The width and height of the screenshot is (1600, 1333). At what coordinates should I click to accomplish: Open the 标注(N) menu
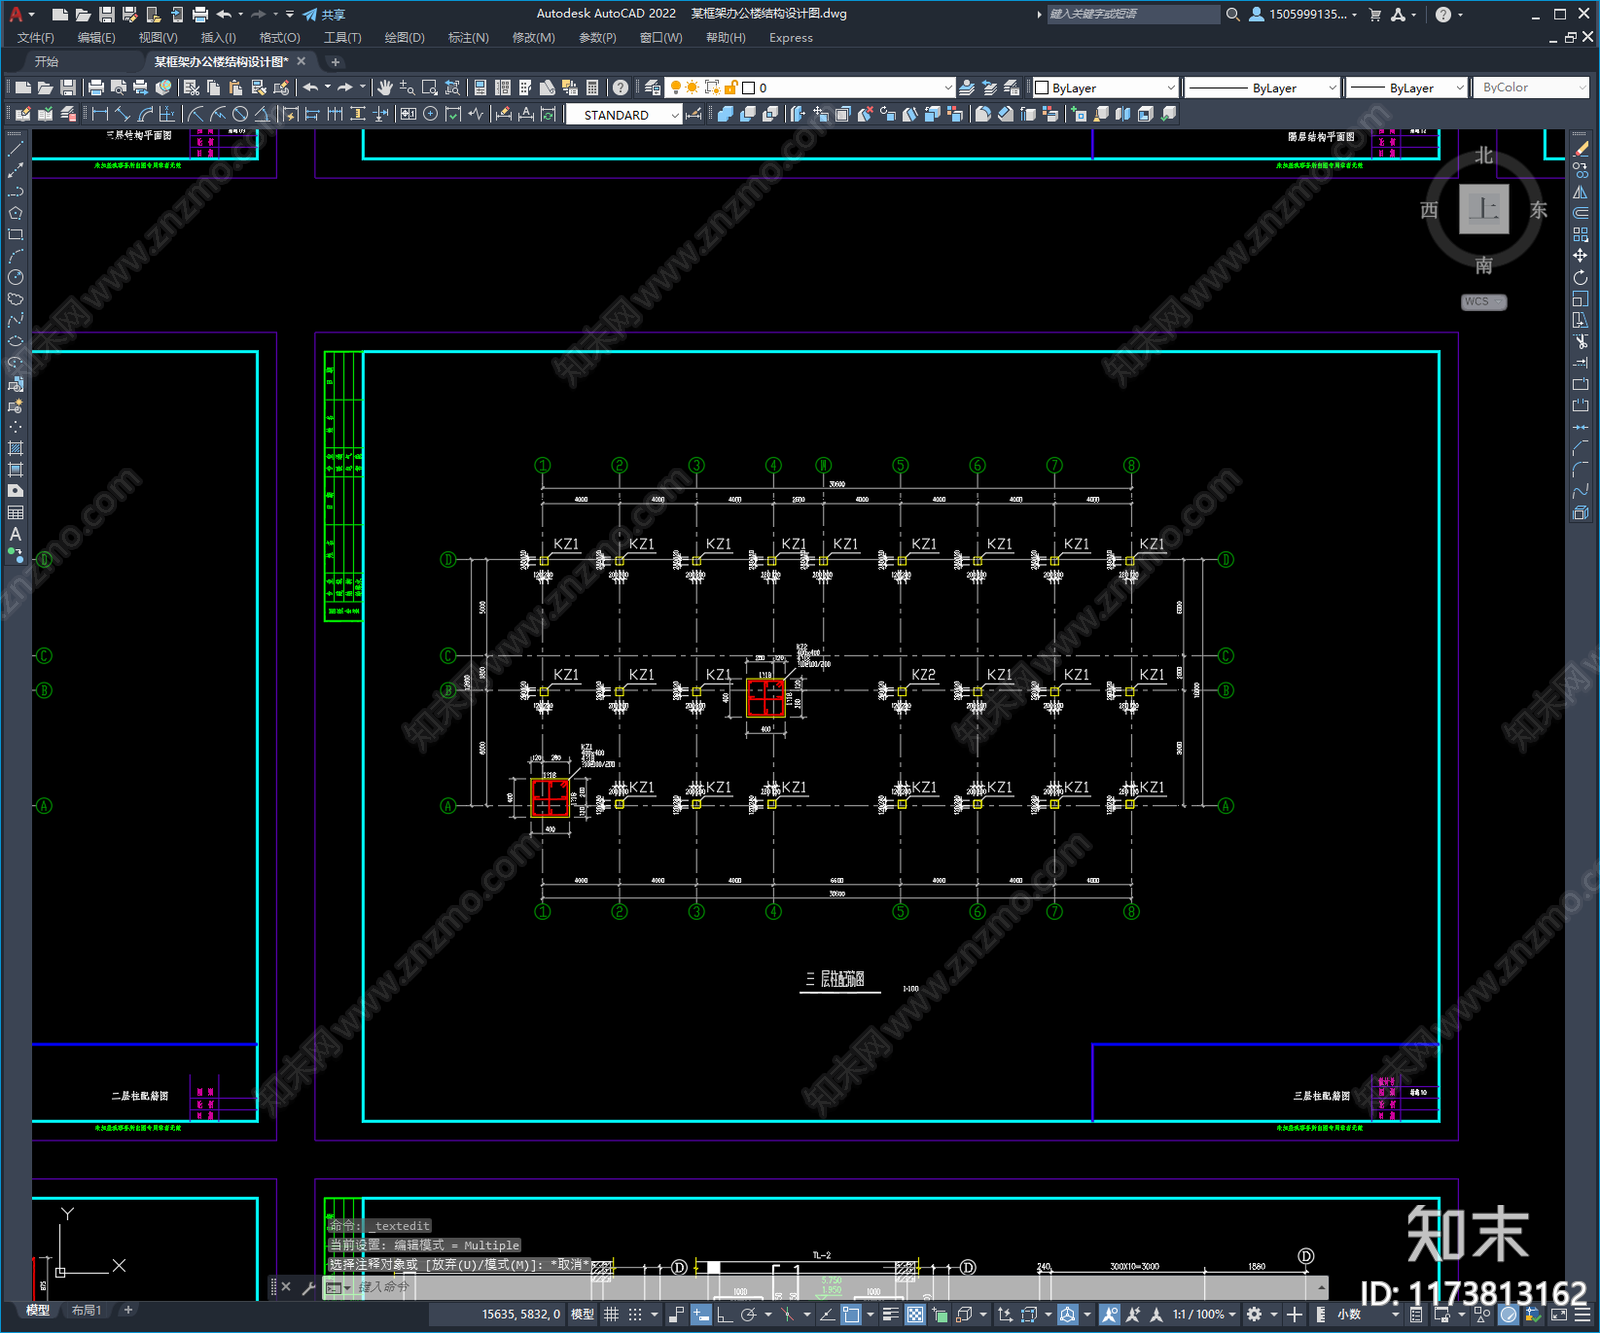[468, 38]
